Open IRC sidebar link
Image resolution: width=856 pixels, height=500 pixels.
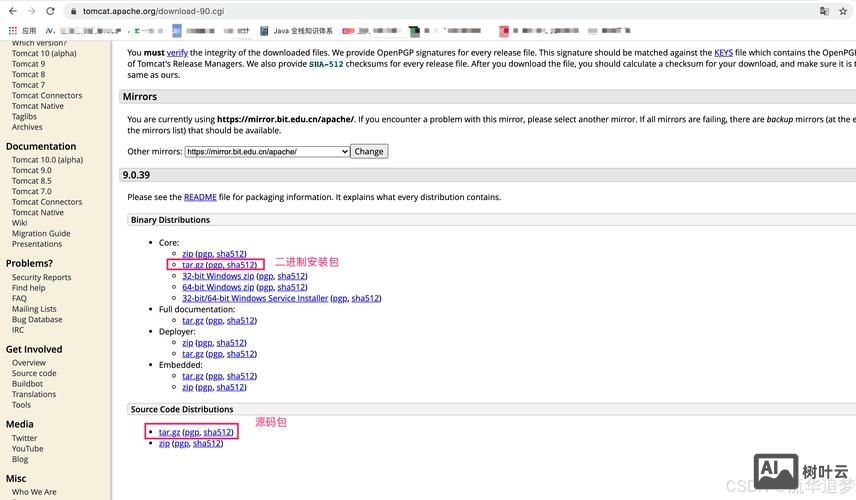[x=18, y=330]
